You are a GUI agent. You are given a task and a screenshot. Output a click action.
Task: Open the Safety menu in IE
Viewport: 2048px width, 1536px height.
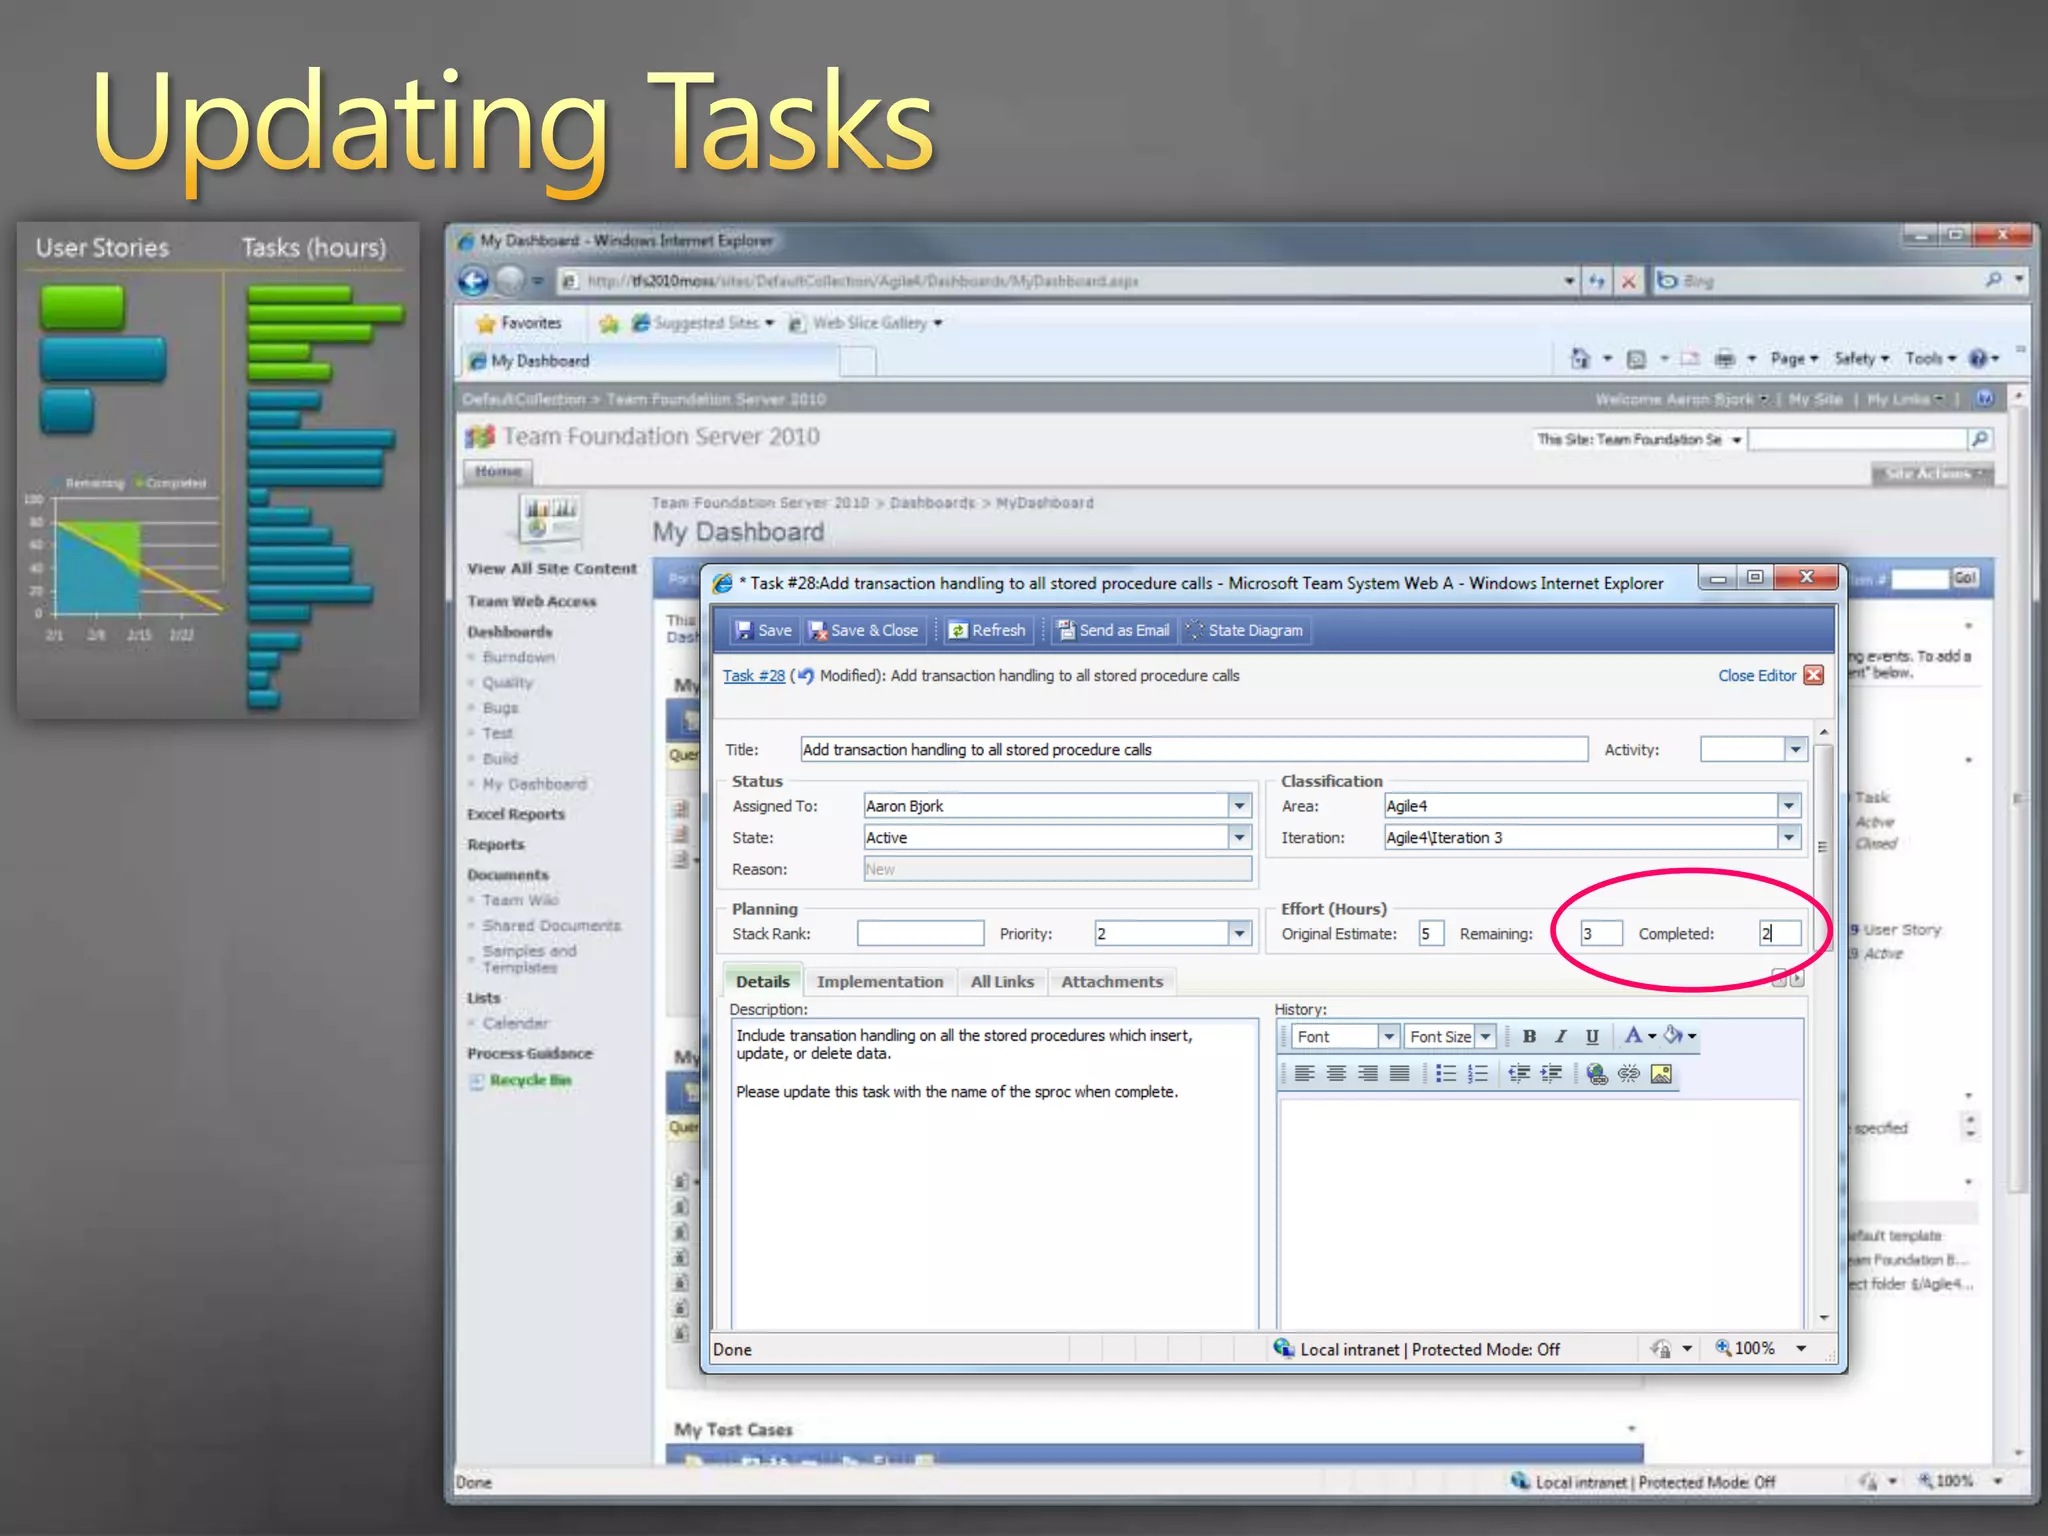[x=1861, y=359]
